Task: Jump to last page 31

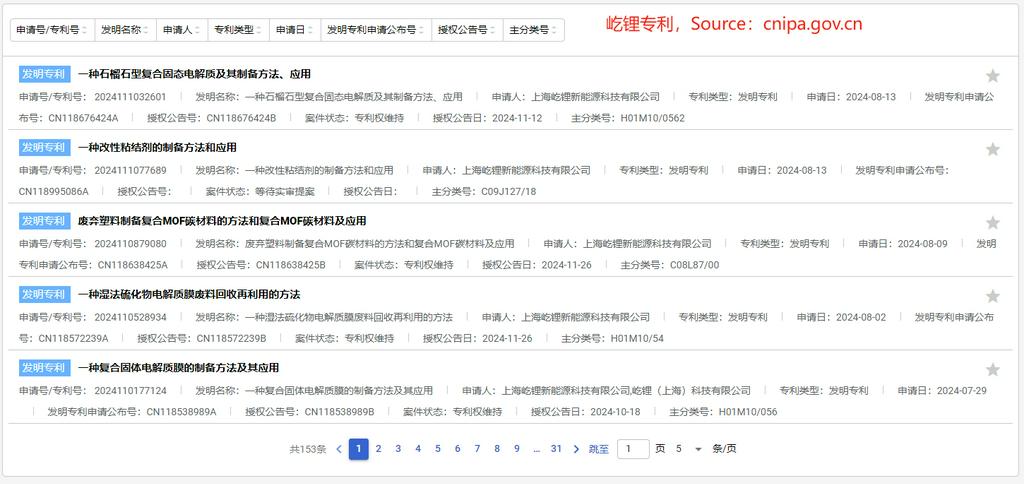Action: [556, 449]
